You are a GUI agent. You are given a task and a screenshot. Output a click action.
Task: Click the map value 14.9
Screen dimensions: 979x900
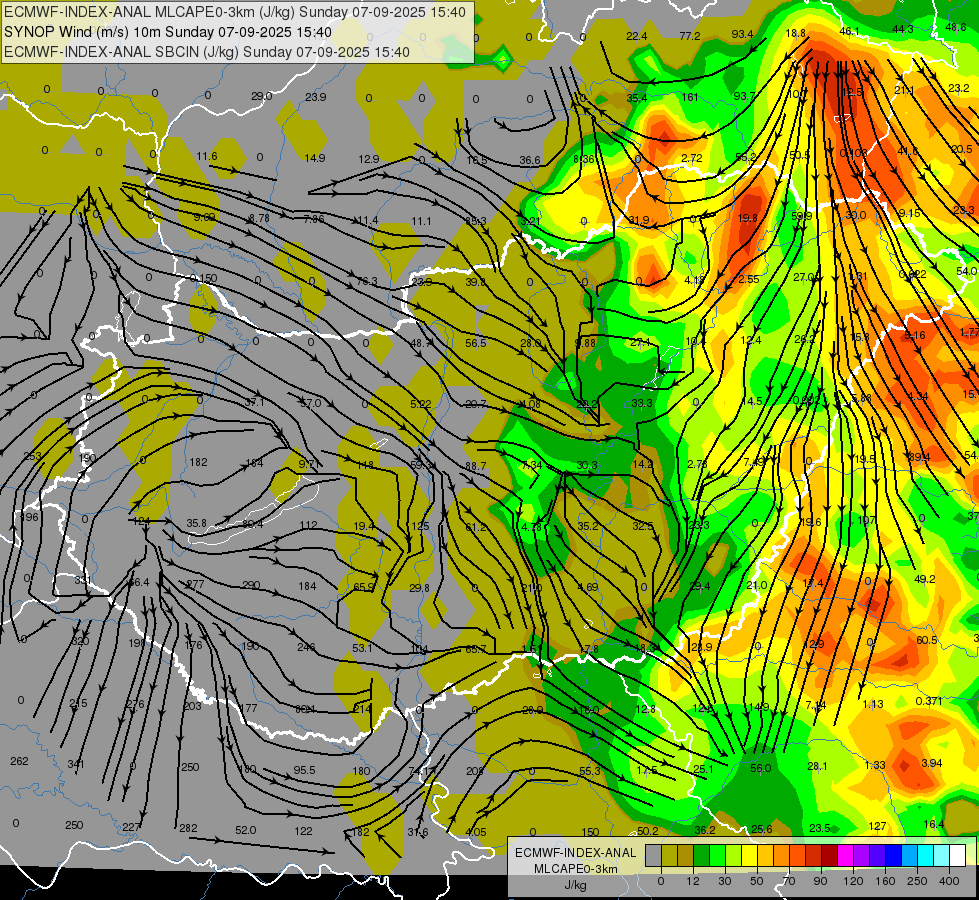pyautogui.click(x=315, y=158)
